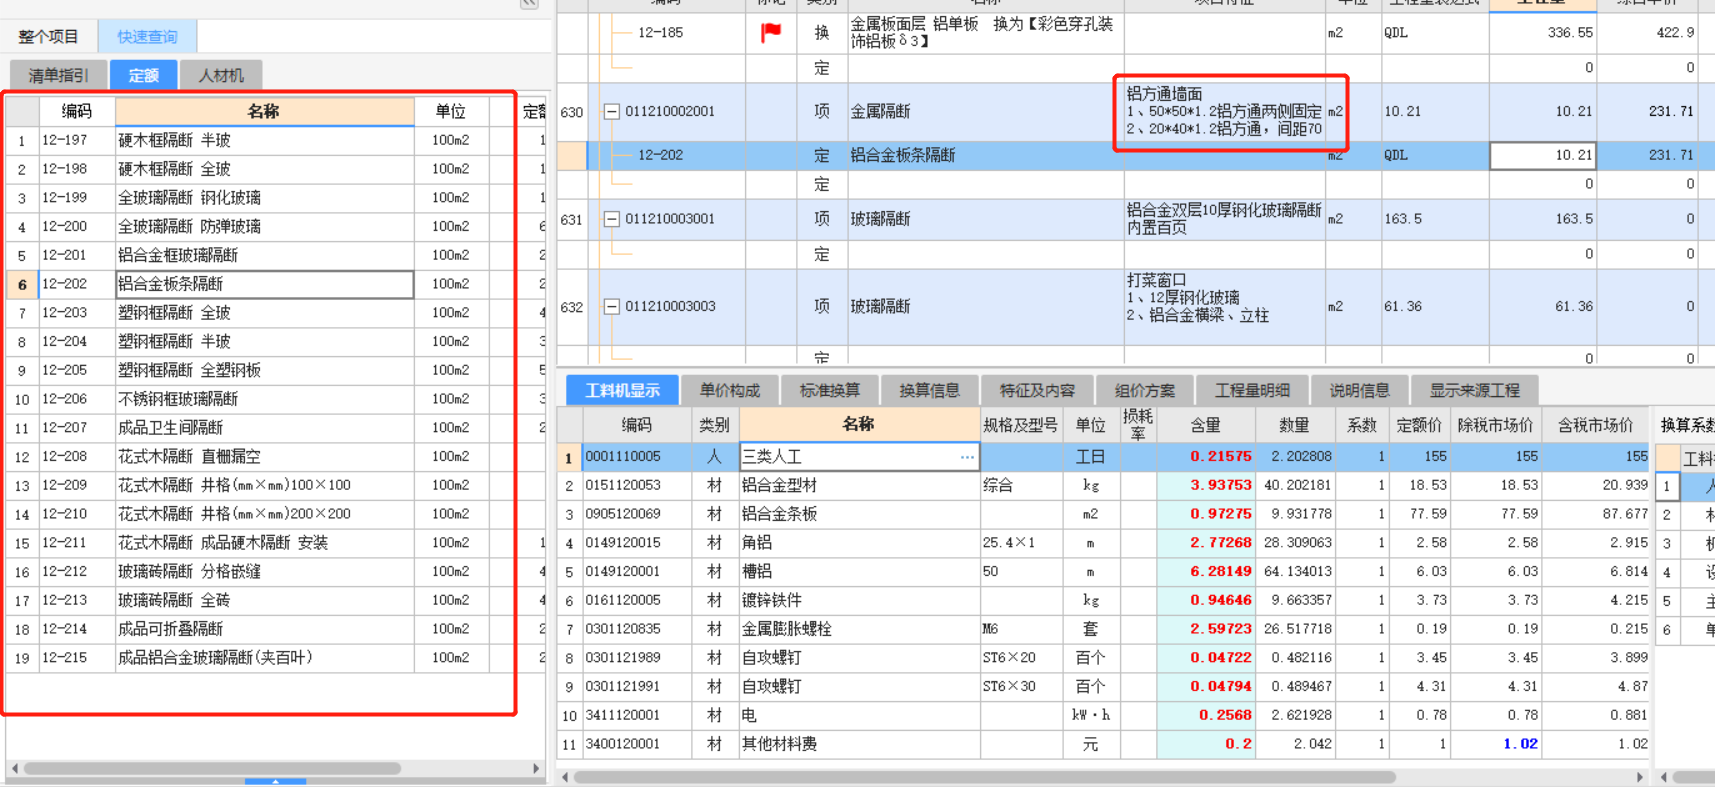
Task: Click the left arrow of quota list scrollbar
Action: 14,769
